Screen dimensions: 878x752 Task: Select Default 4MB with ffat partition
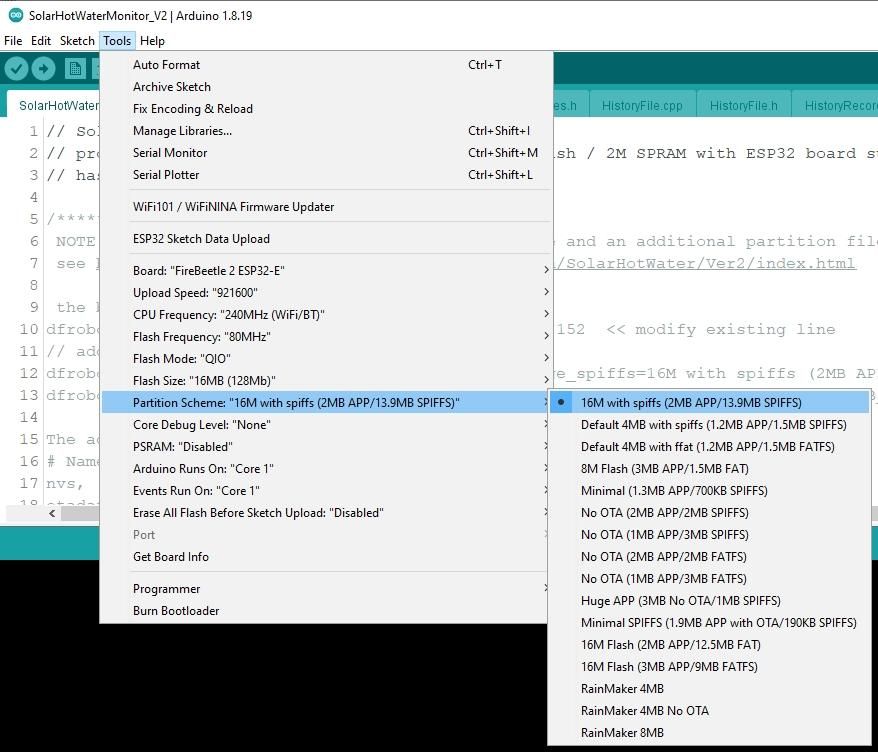point(709,447)
